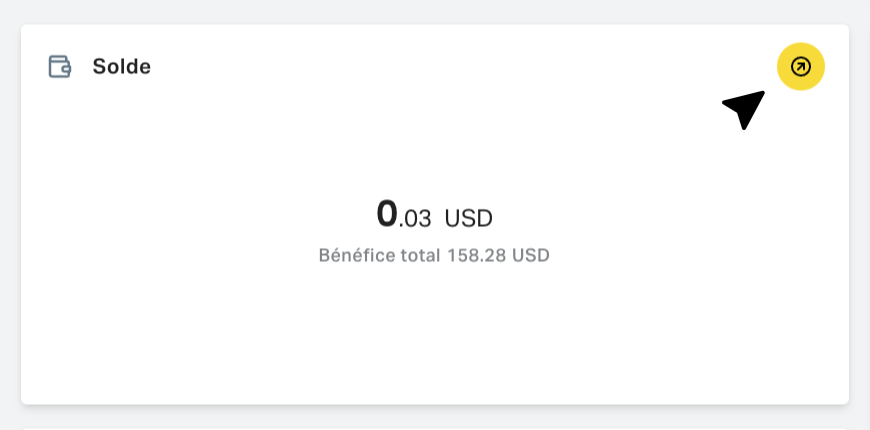Select the black pointer arrow graphic

(745, 109)
